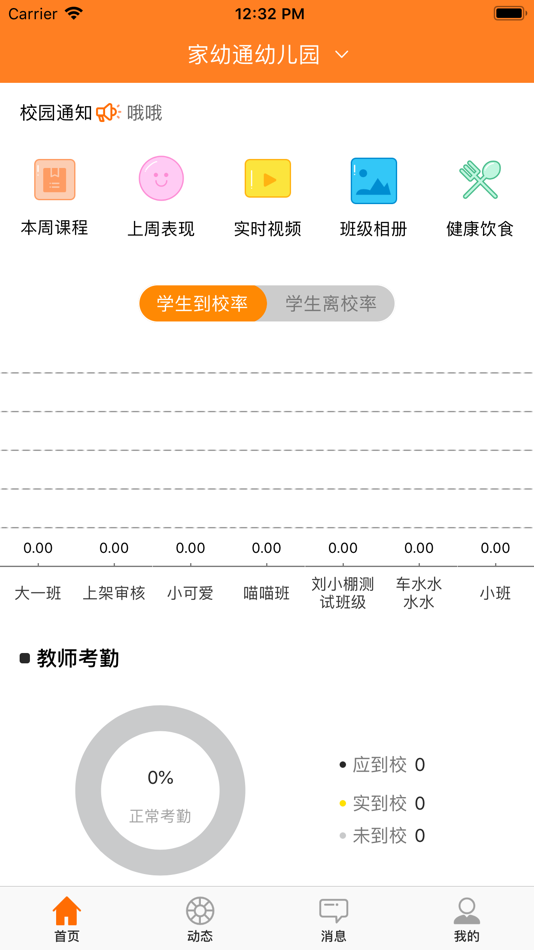
Task: Tap the 我的 profile icon
Action: tap(467, 911)
